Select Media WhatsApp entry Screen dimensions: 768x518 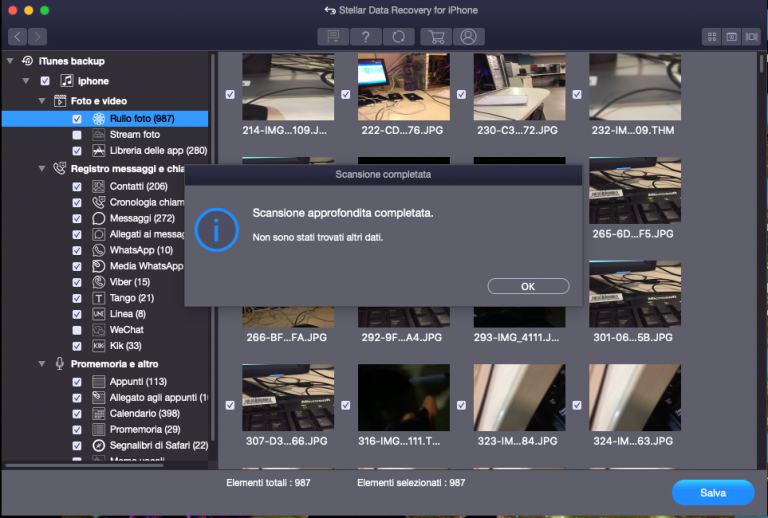click(x=146, y=266)
